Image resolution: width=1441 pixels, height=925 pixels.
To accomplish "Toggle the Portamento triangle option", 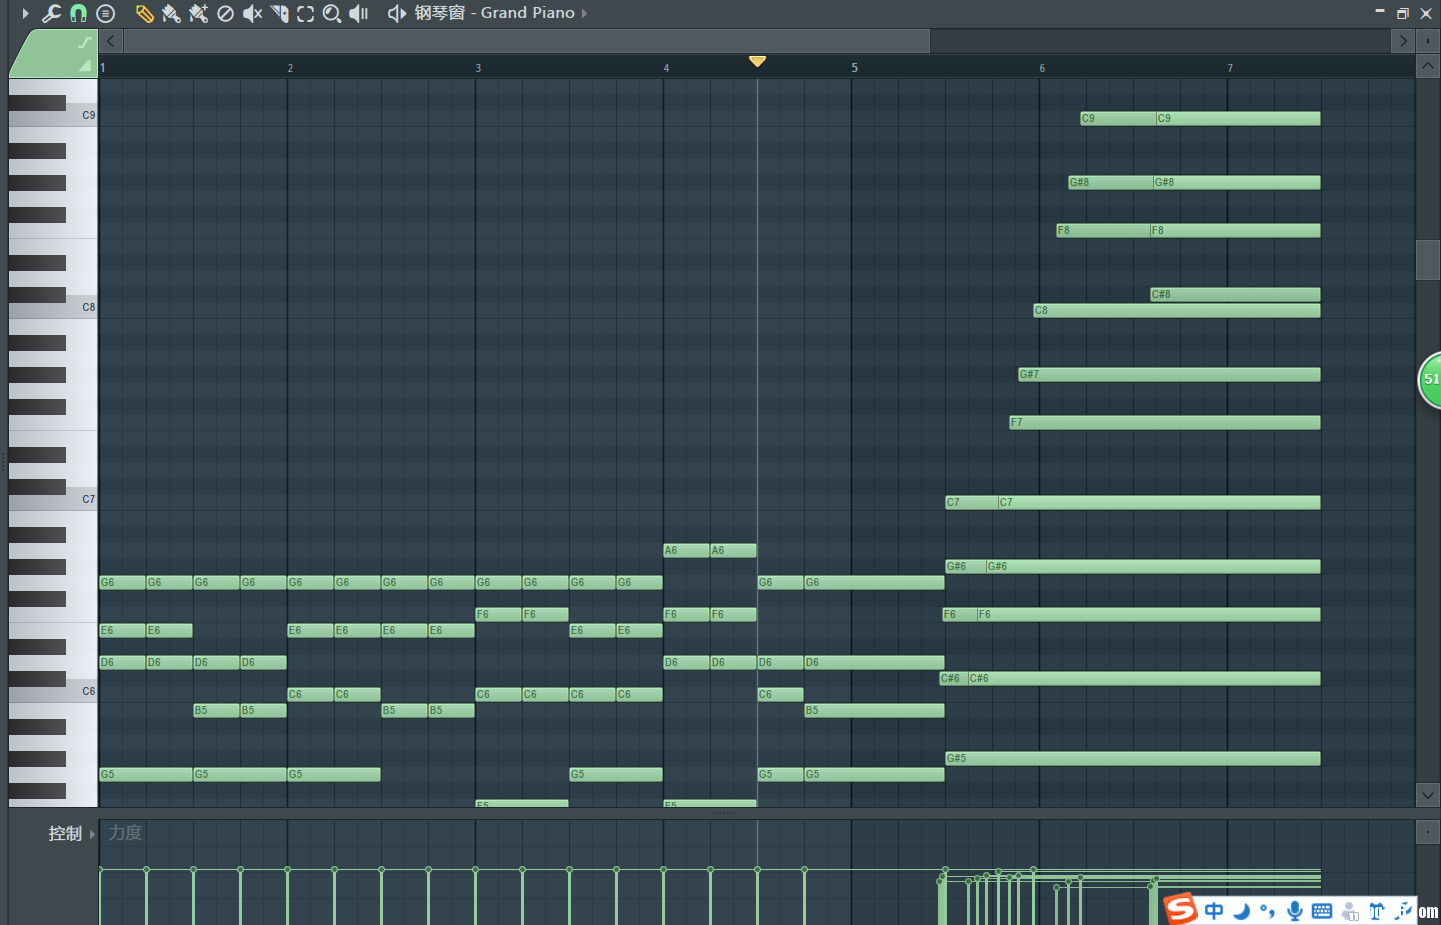I will pos(85,66).
